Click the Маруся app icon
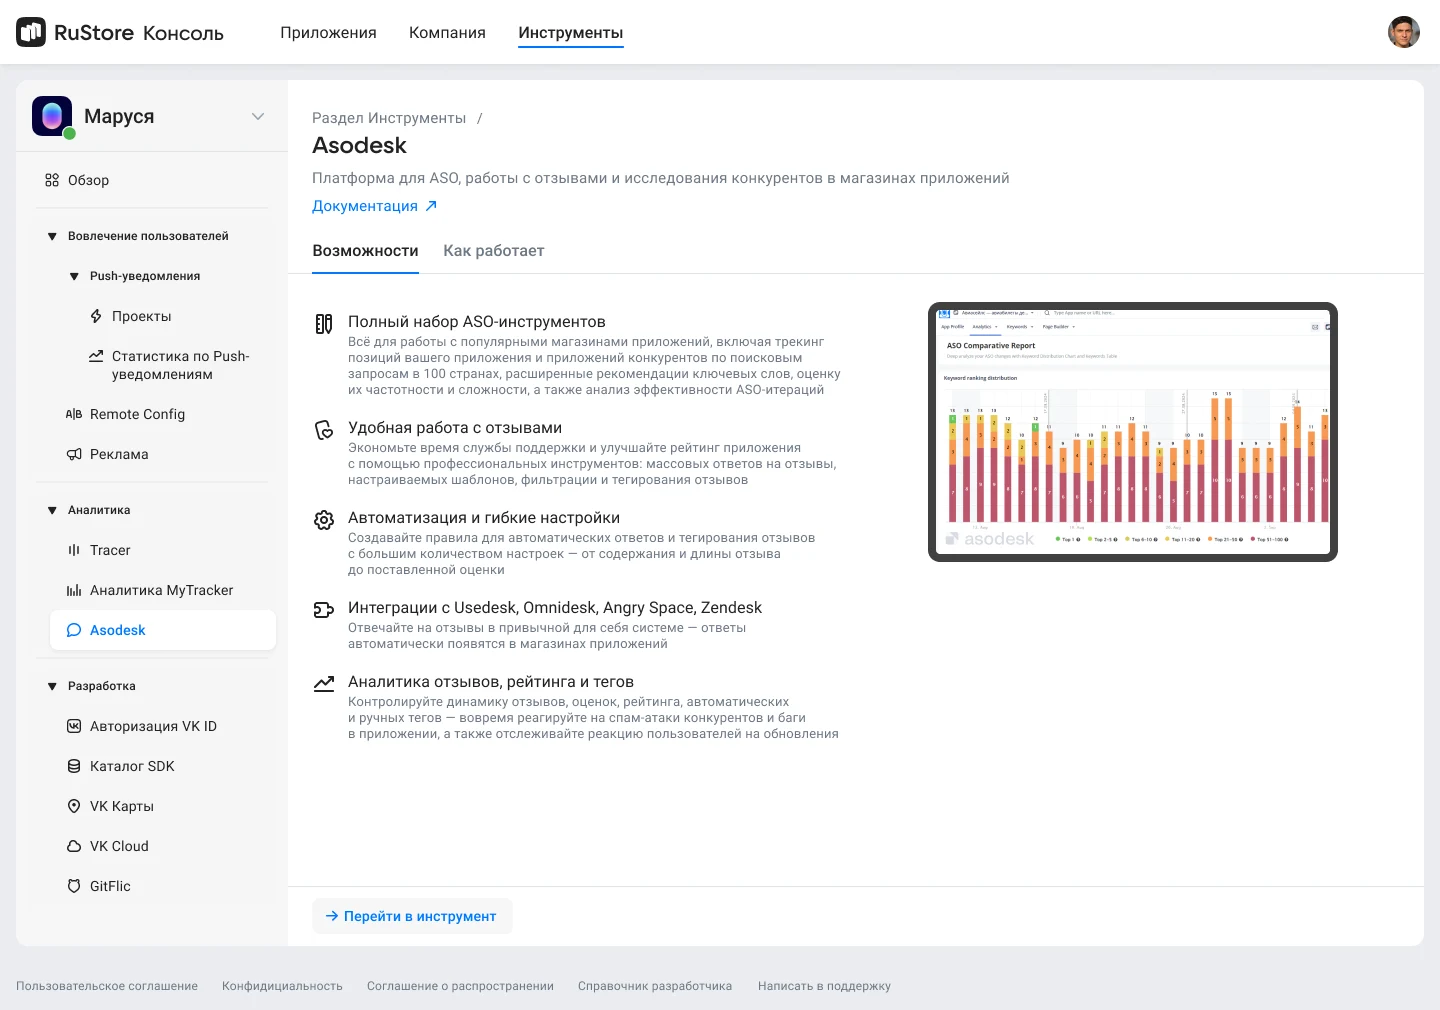The height and width of the screenshot is (1010, 1440). pos(52,116)
